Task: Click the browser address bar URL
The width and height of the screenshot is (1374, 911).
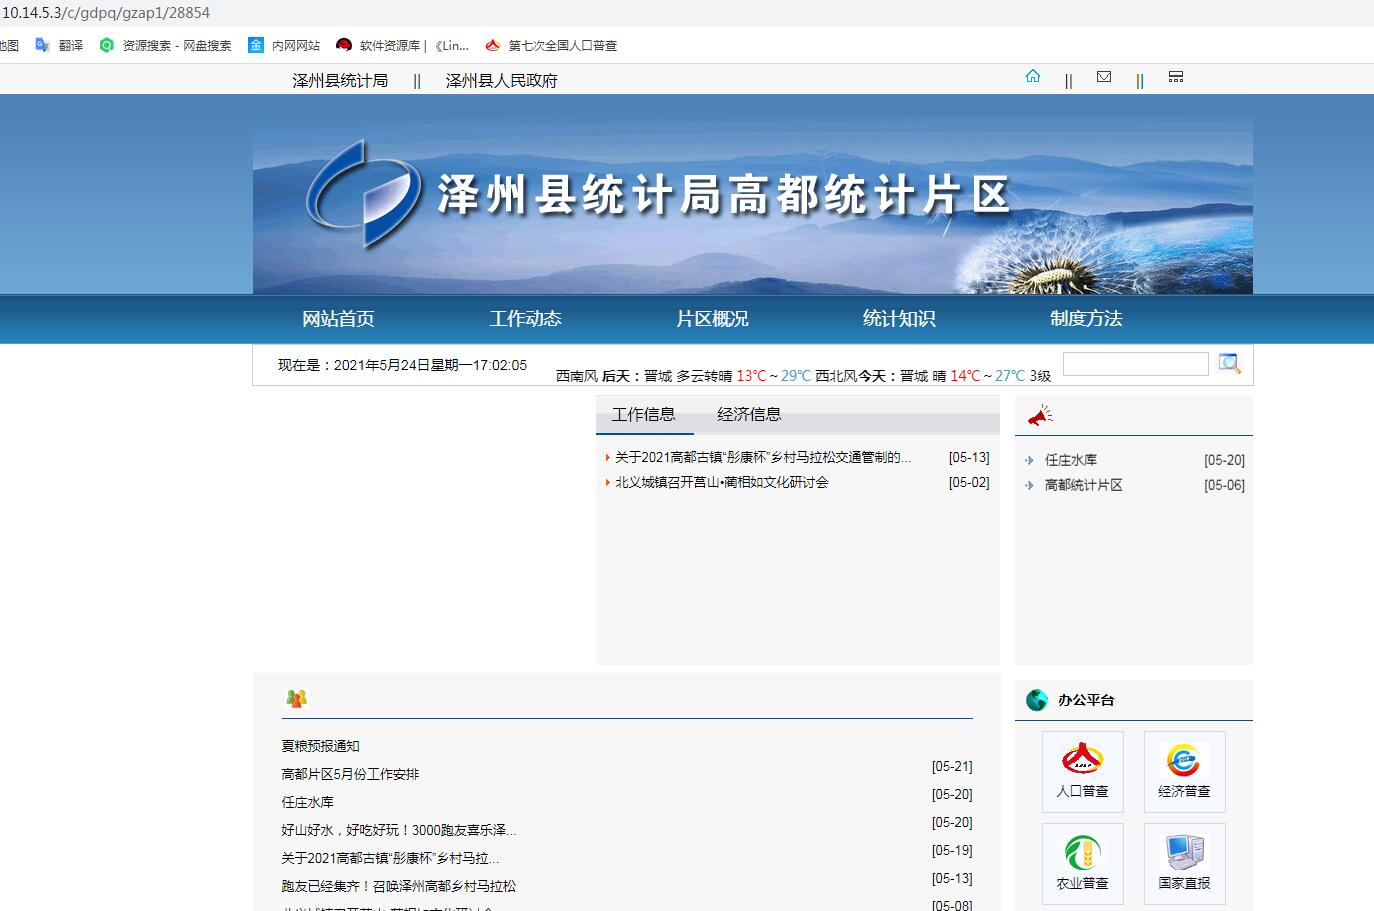Action: coord(106,13)
